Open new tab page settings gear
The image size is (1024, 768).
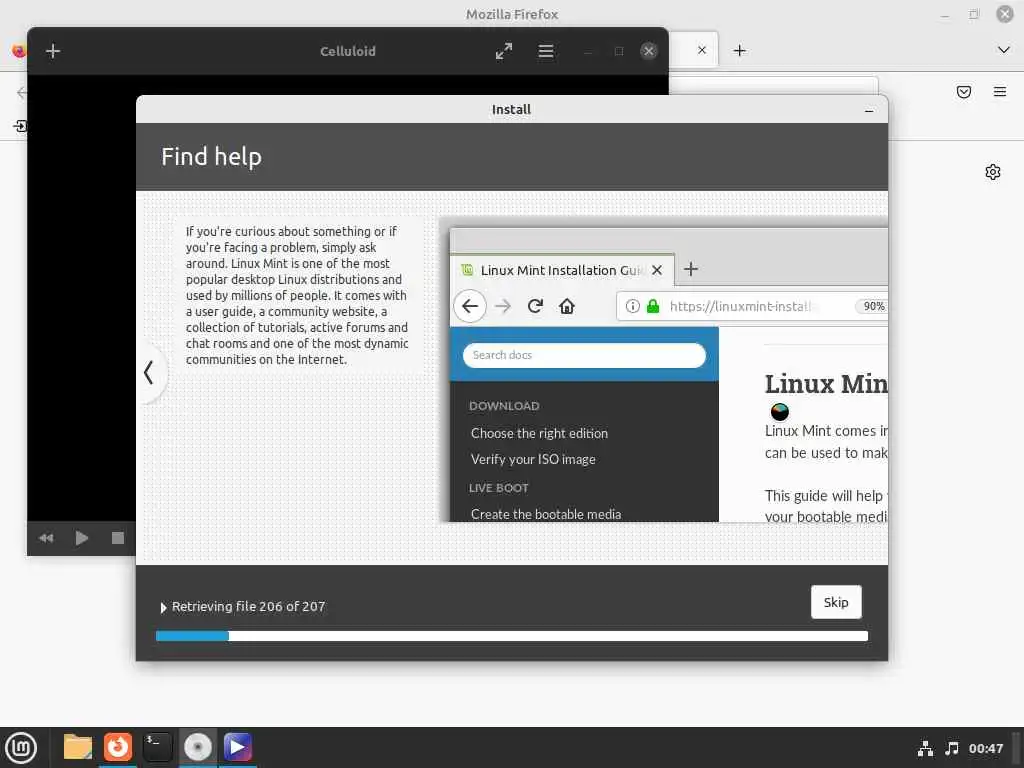[993, 172]
